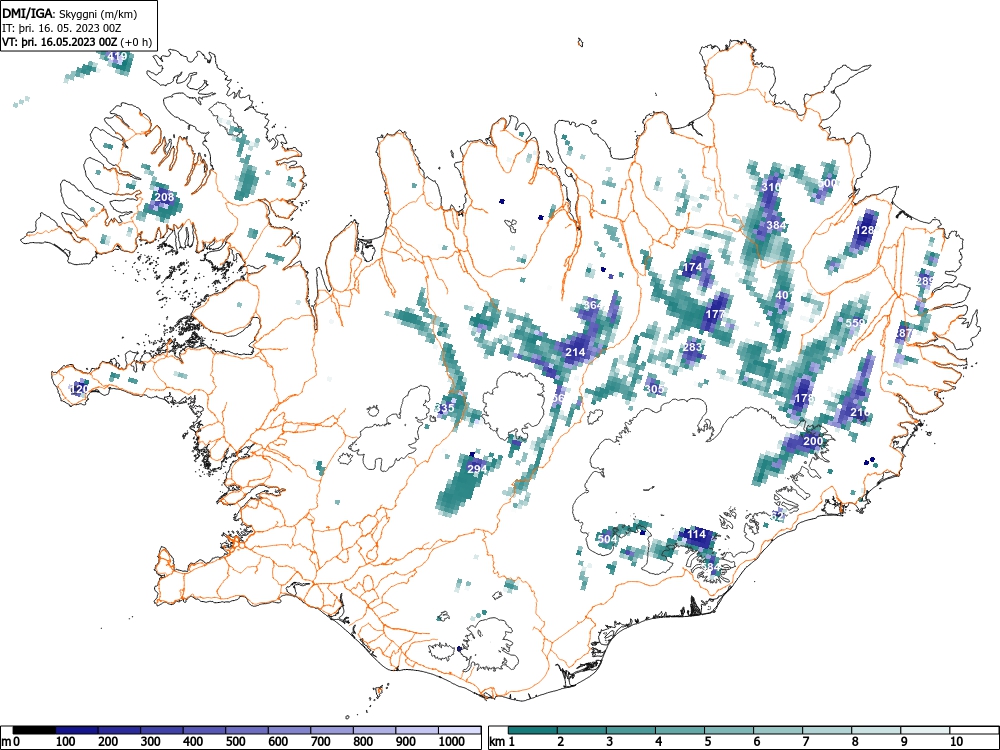Click the 1000 tick on the m legend
The width and height of the screenshot is (1000, 750).
[452, 742]
